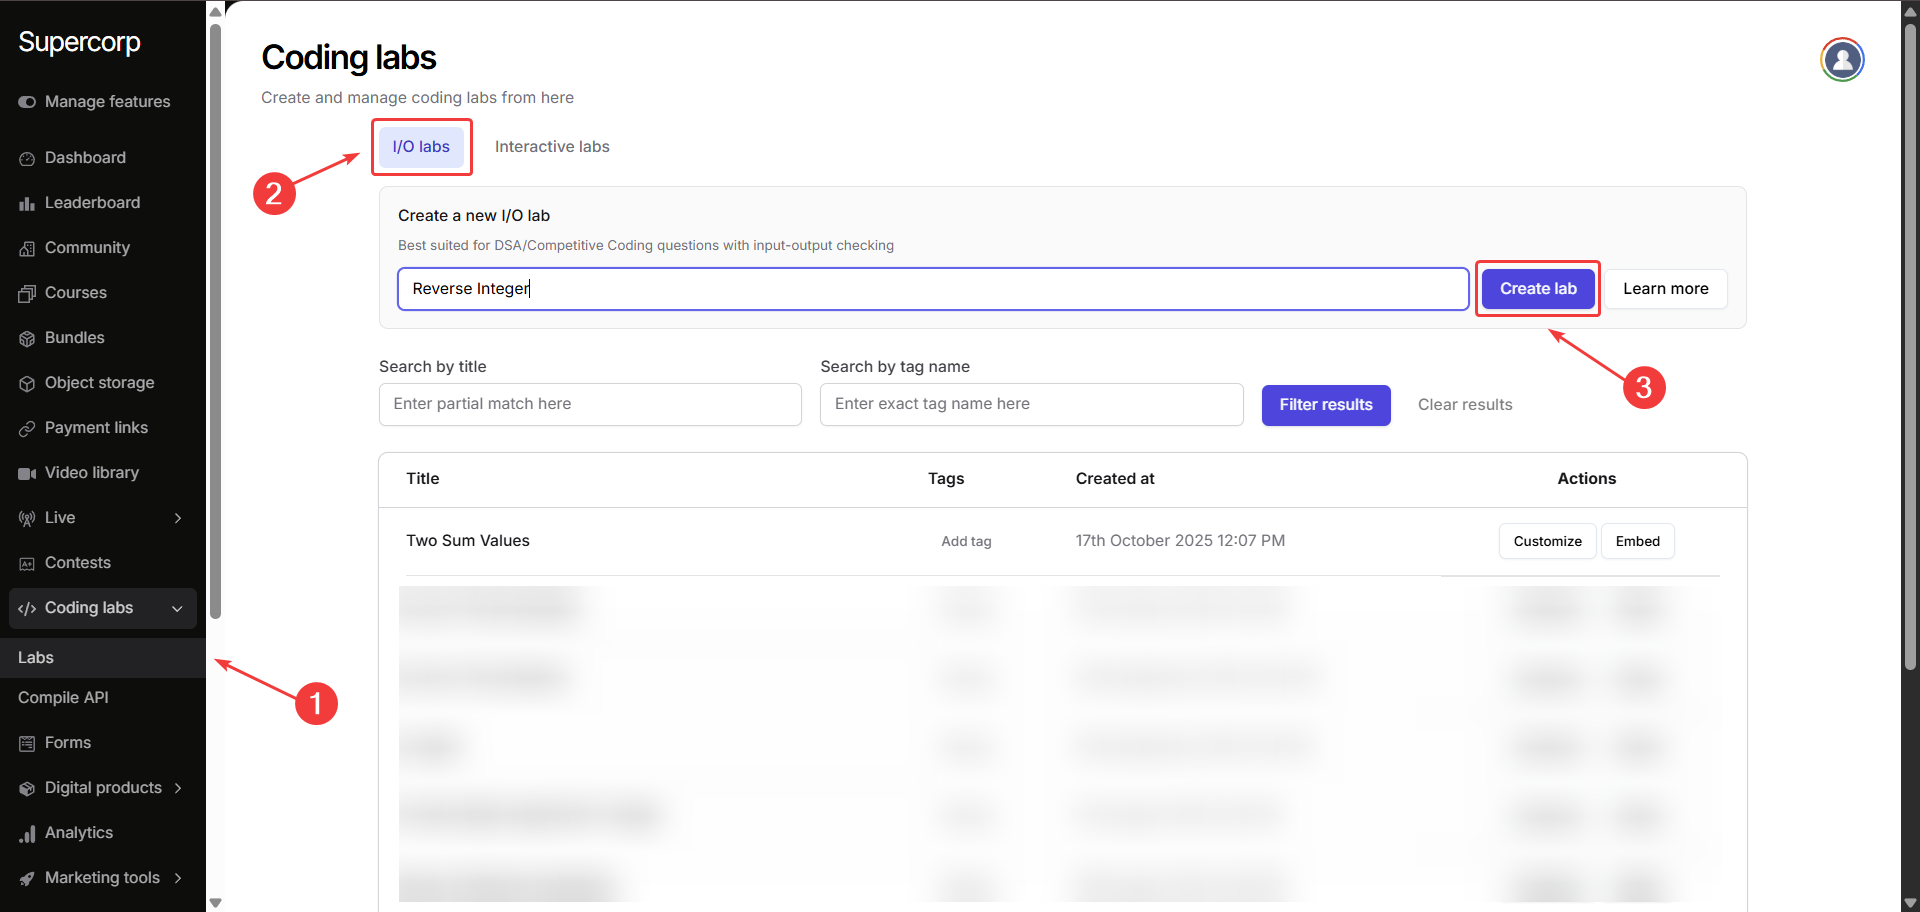Click the Contests icon in sidebar

click(x=27, y=563)
